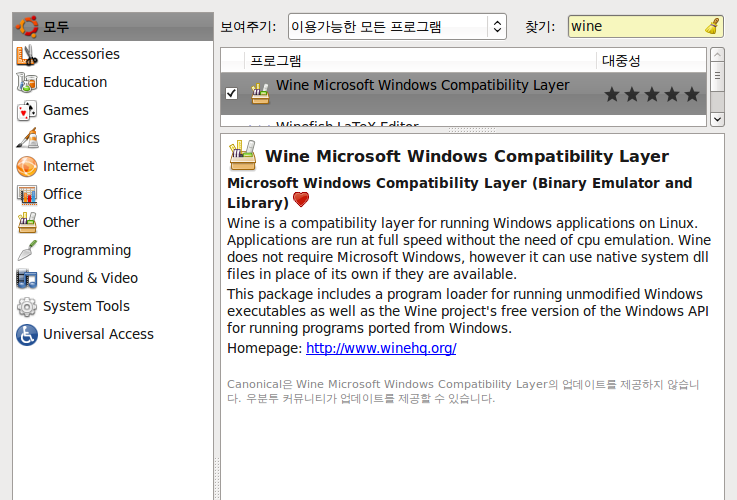Screen dimensions: 737x500
Task: Click the Office chart icon
Action: (27, 194)
